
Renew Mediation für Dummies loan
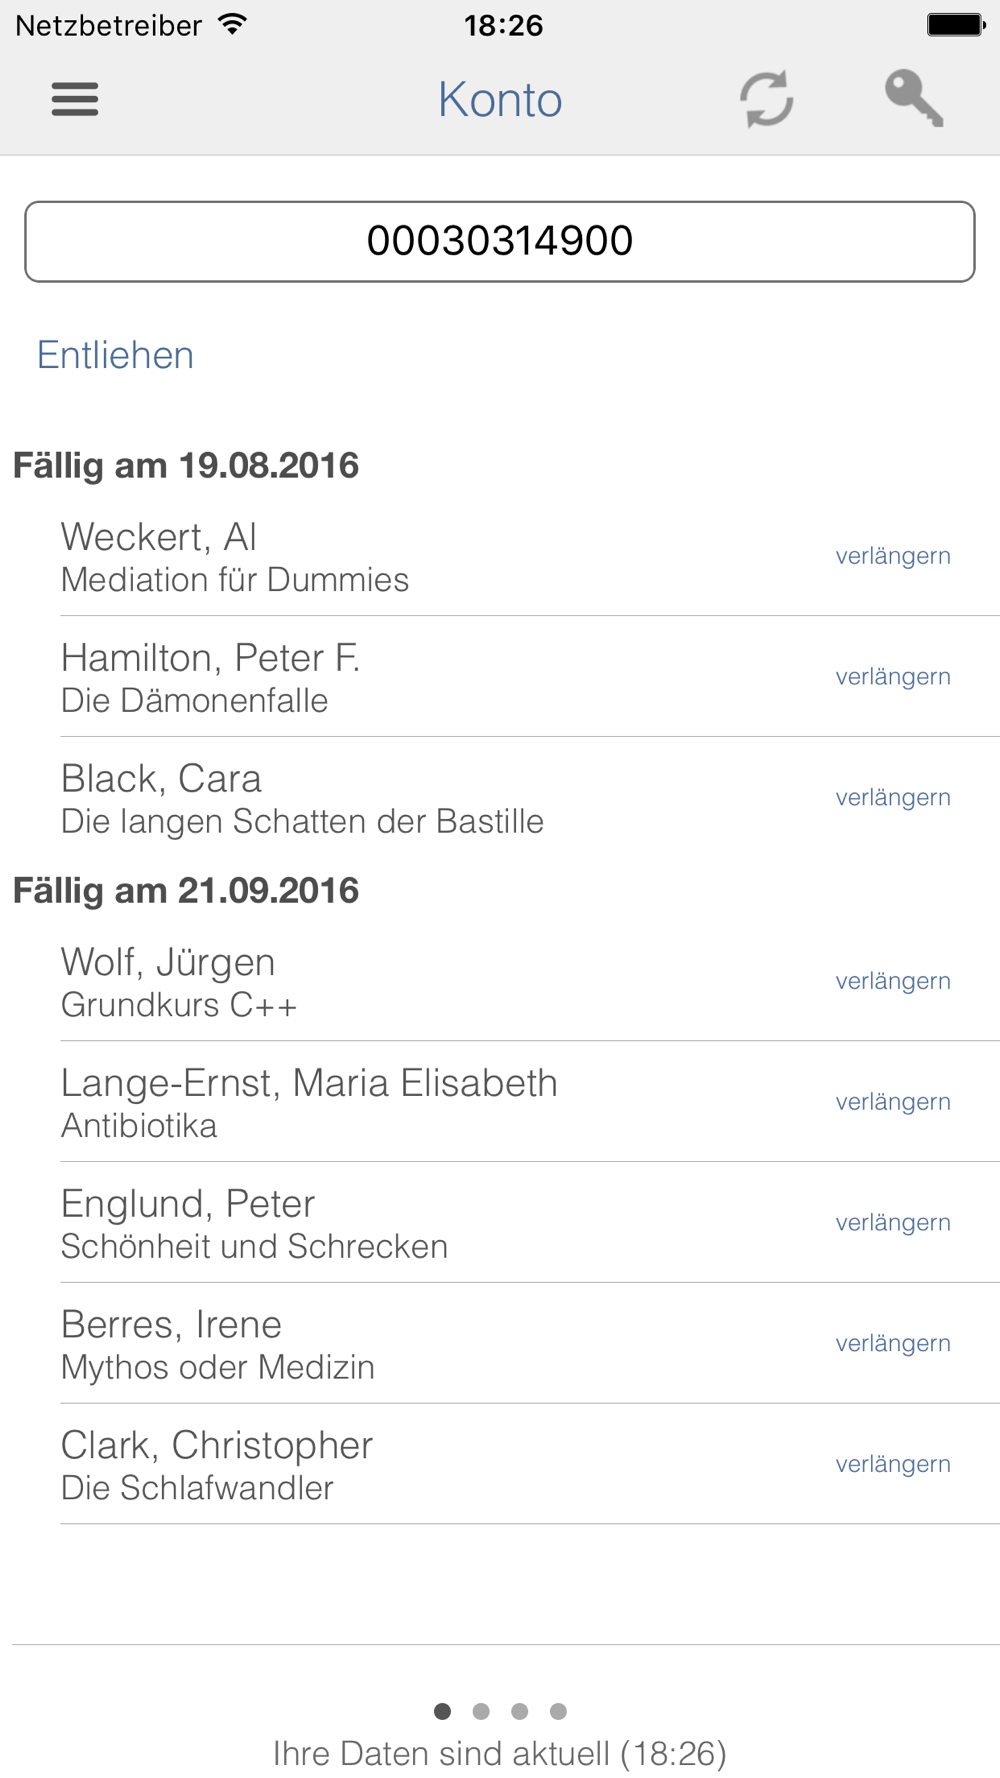(x=893, y=556)
